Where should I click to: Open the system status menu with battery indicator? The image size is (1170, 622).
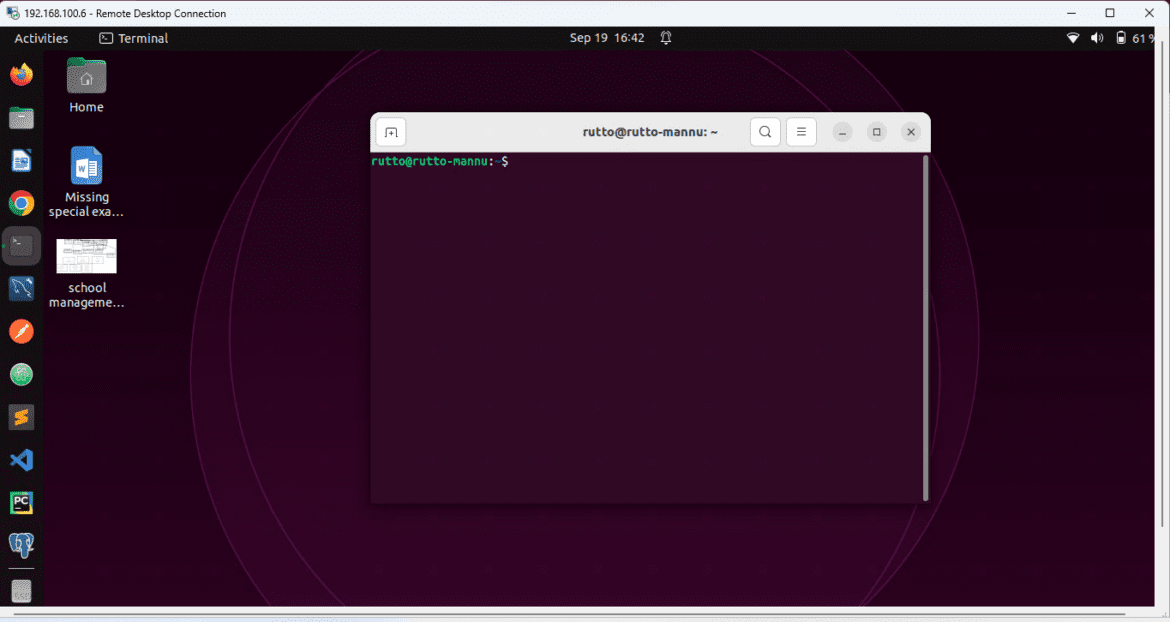[1122, 37]
